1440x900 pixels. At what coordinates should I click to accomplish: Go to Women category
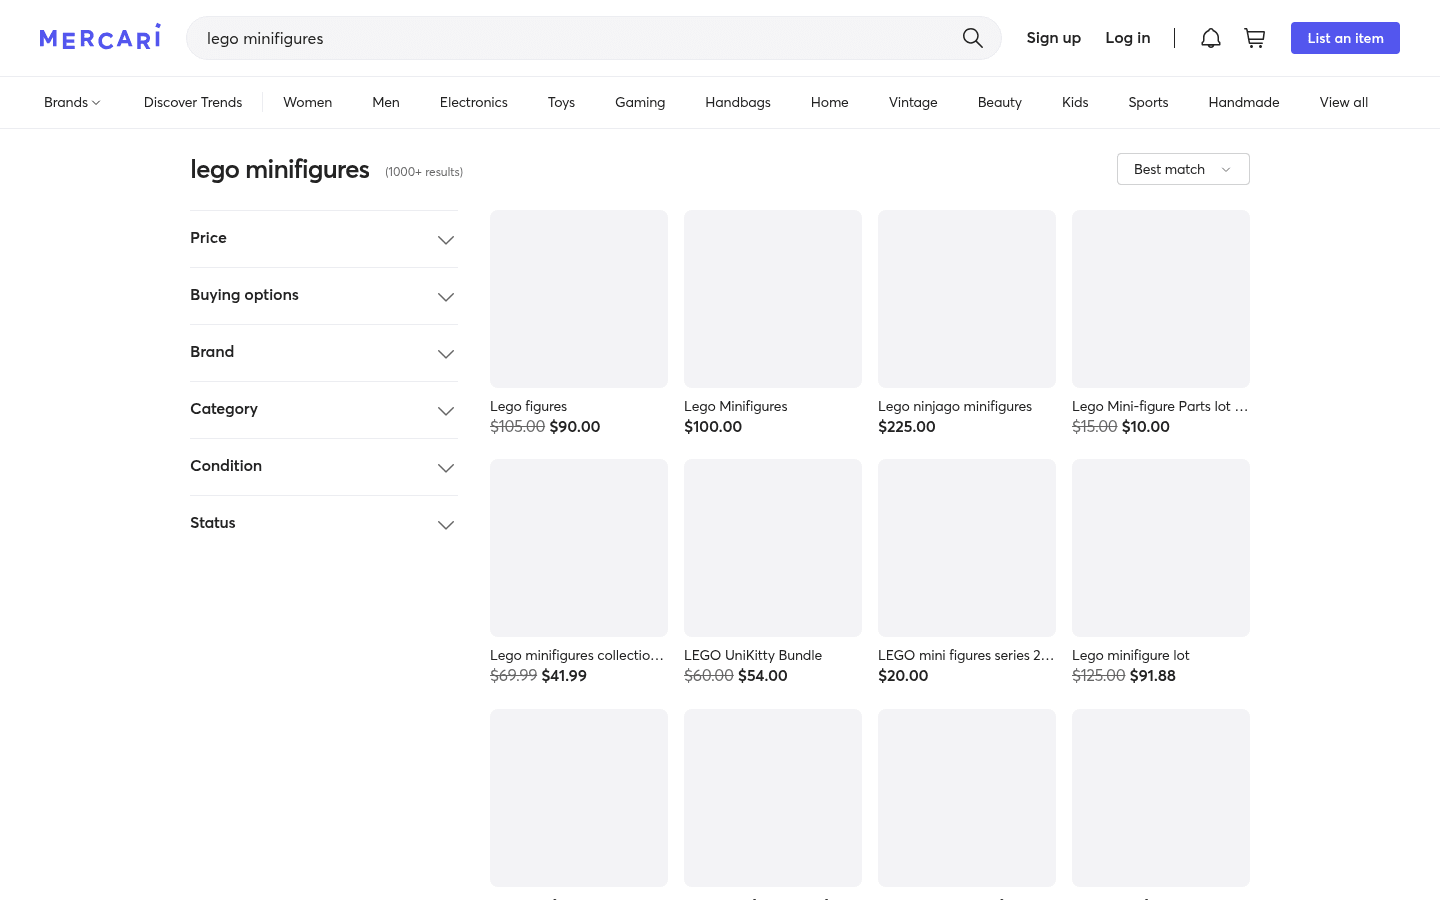[x=307, y=102]
